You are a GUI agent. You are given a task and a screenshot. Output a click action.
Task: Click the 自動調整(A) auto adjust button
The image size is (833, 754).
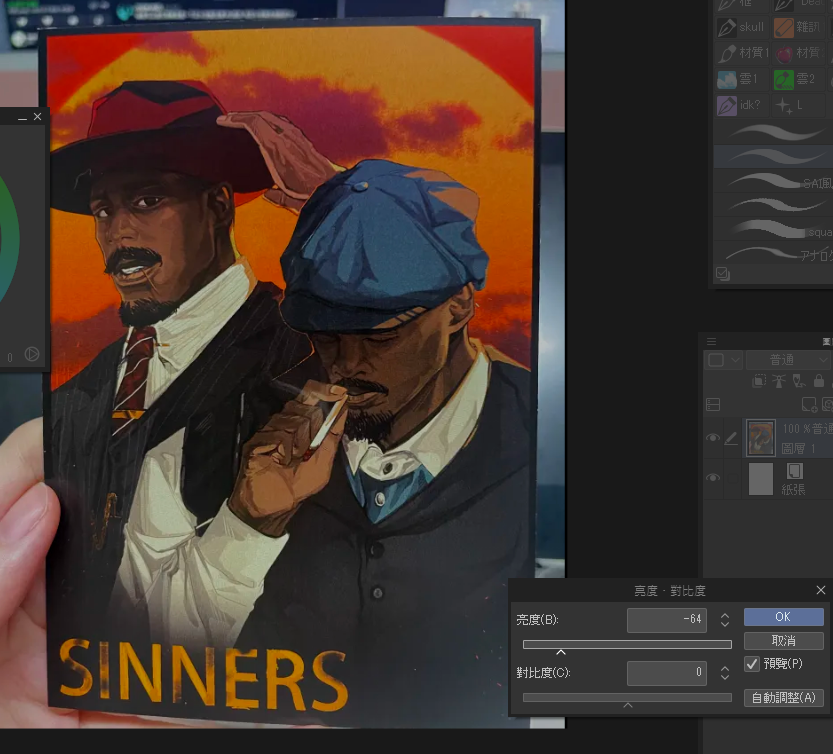(x=784, y=698)
